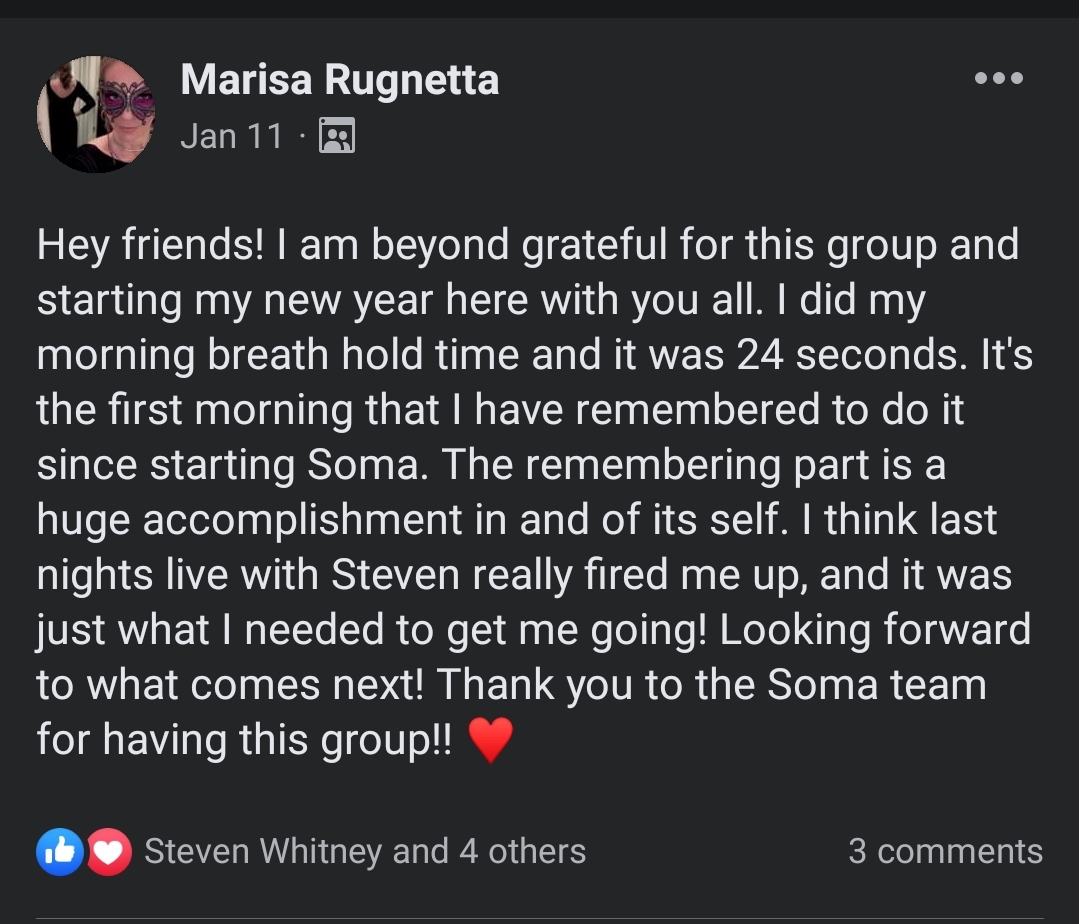This screenshot has height=924, width=1079.
Task: Click the group audience icon beside Jan 11
Action: (336, 135)
